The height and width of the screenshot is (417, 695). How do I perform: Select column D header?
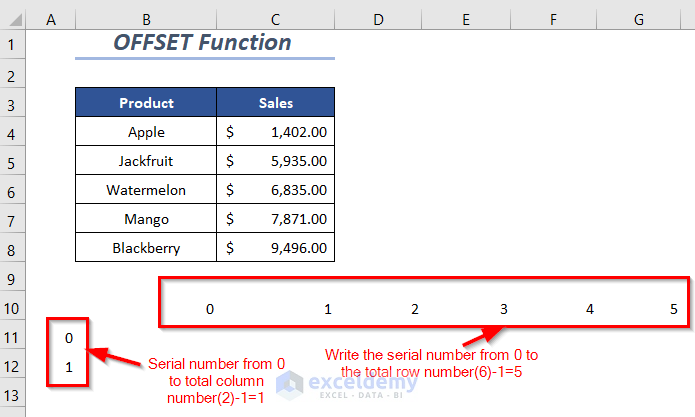(378, 19)
